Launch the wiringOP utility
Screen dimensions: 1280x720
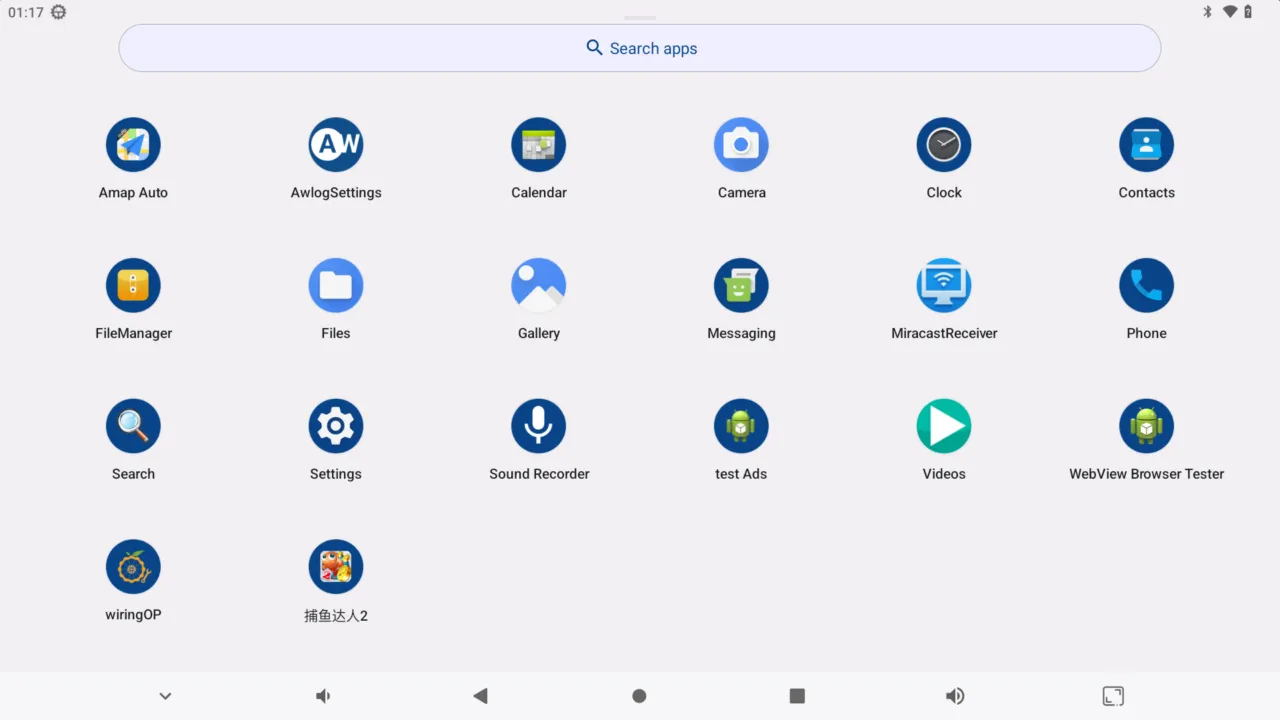[133, 566]
